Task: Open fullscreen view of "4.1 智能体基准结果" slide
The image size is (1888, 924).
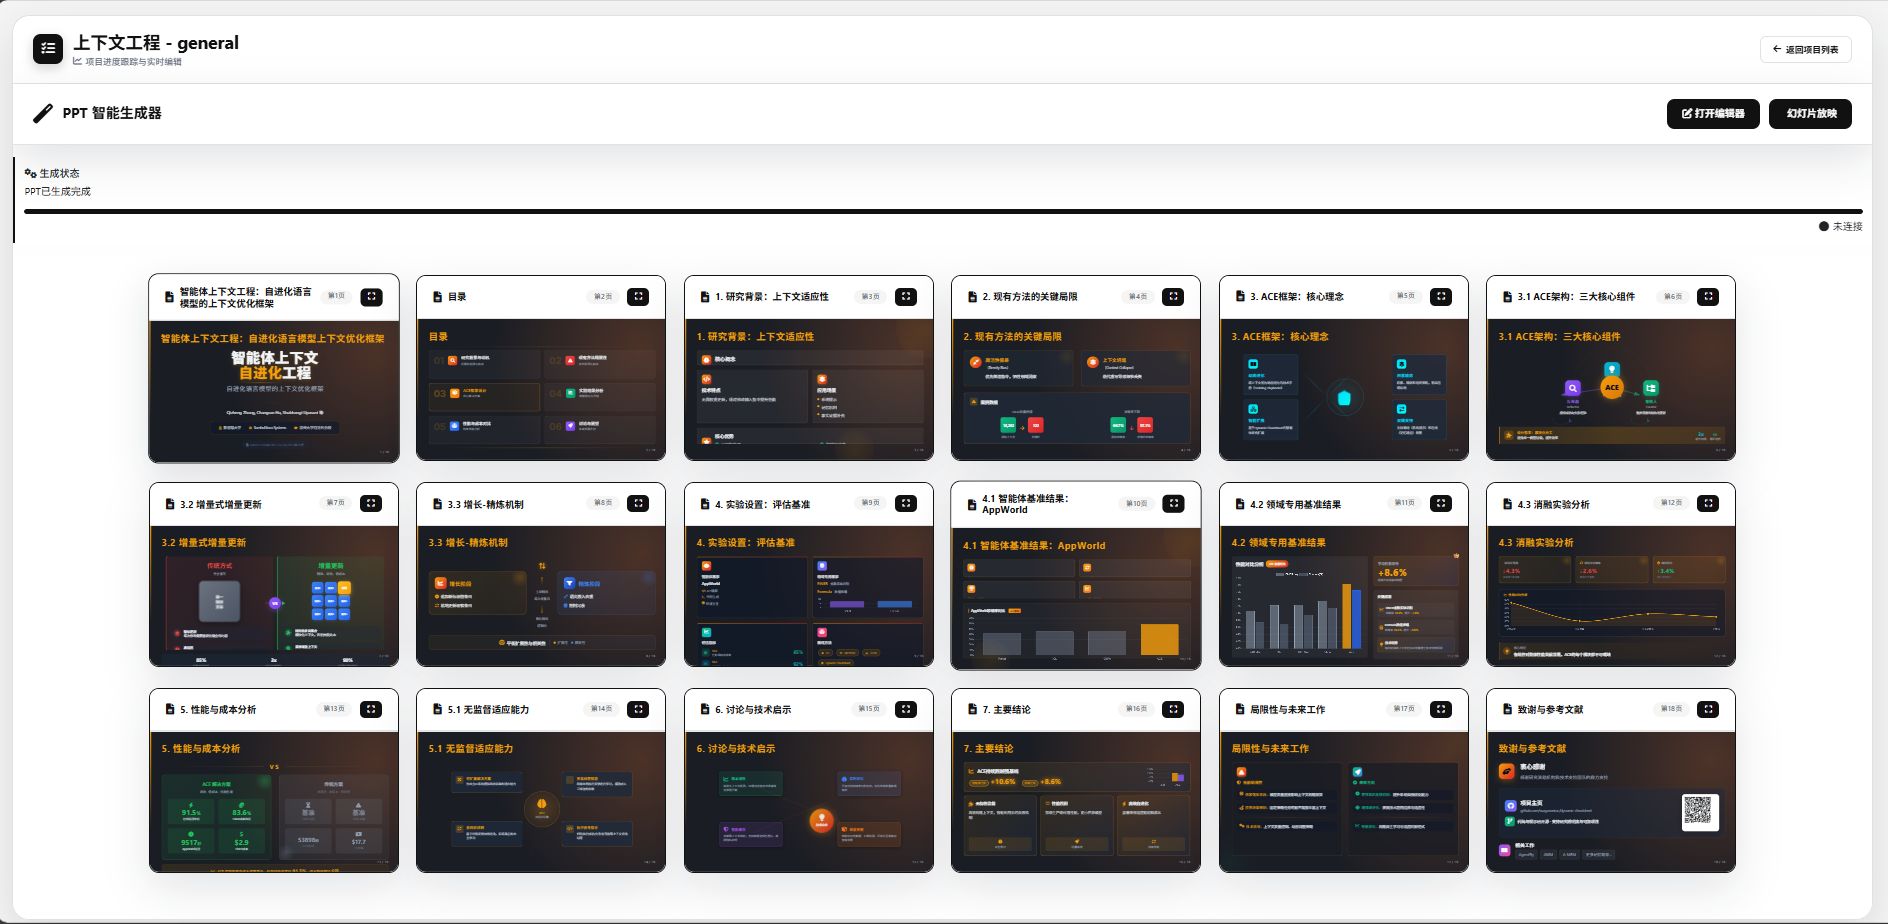Action: (1174, 503)
